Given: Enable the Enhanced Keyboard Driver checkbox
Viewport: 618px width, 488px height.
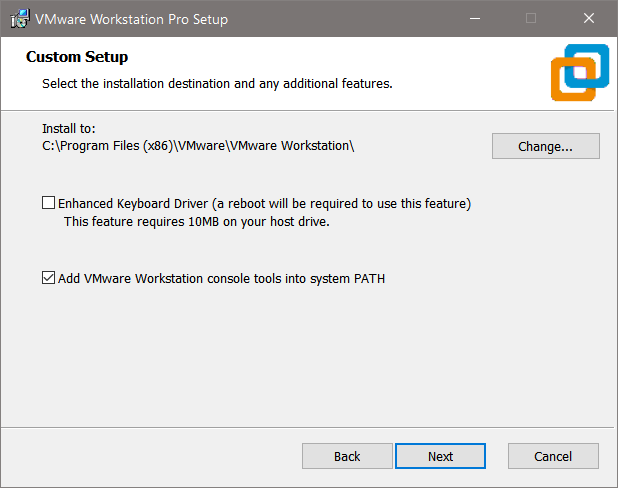Looking at the screenshot, I should 49,203.
